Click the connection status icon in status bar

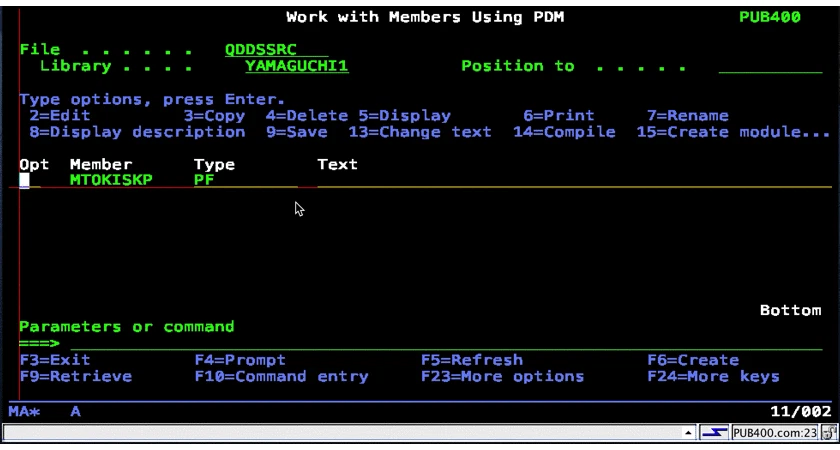pyautogui.click(x=715, y=433)
